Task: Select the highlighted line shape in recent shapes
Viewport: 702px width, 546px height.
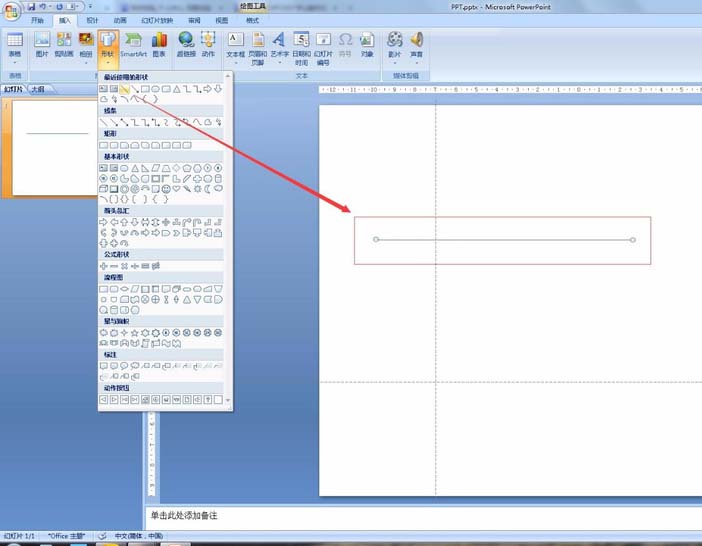Action: click(125, 89)
